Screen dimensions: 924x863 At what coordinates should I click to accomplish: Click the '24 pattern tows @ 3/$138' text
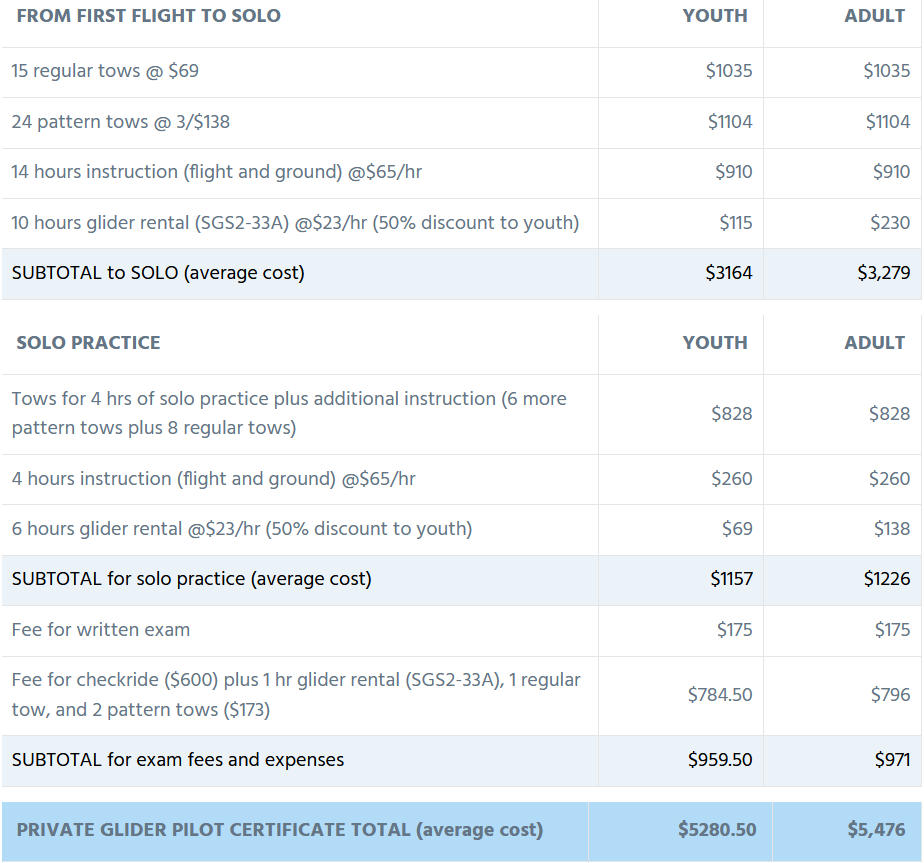point(121,121)
